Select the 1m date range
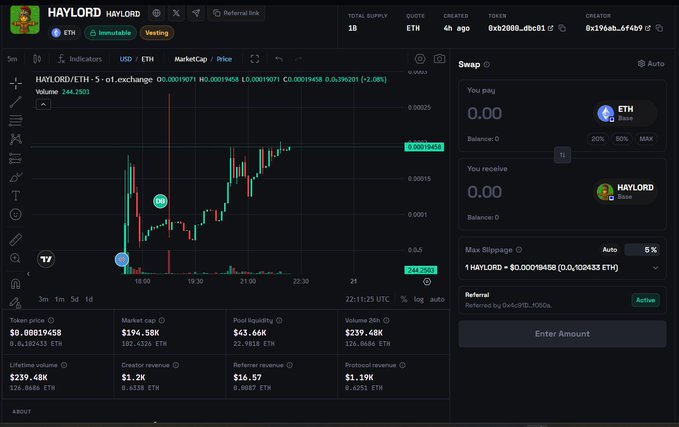The width and height of the screenshot is (679, 427). [x=59, y=299]
